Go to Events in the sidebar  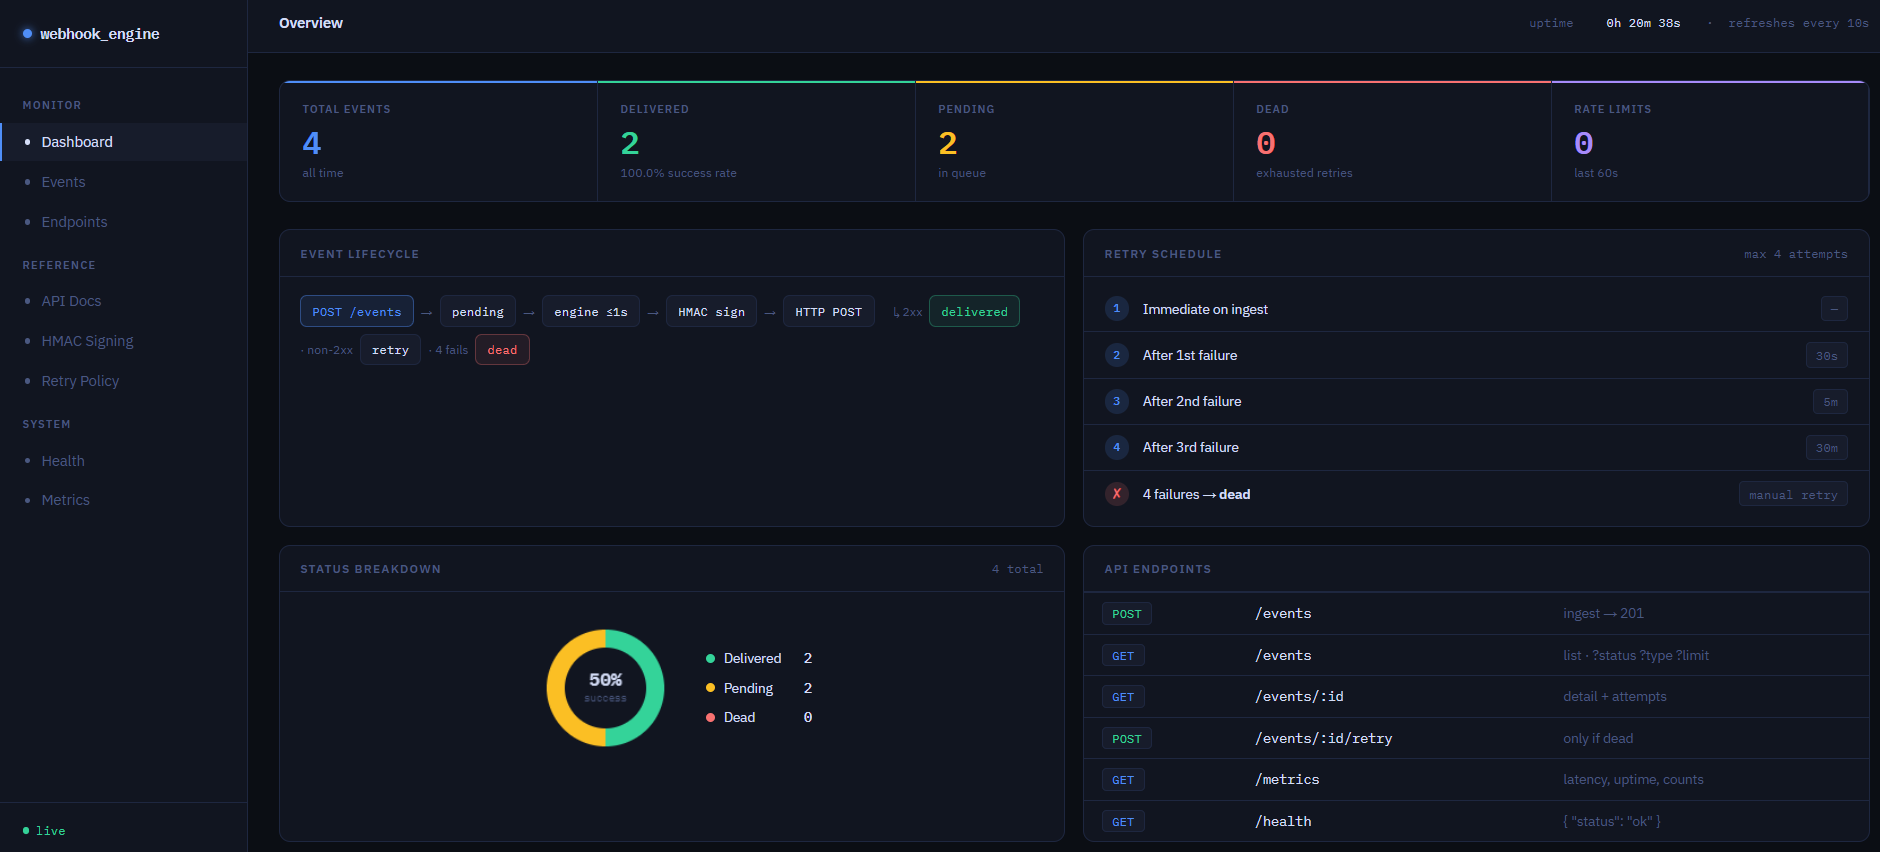point(124,182)
